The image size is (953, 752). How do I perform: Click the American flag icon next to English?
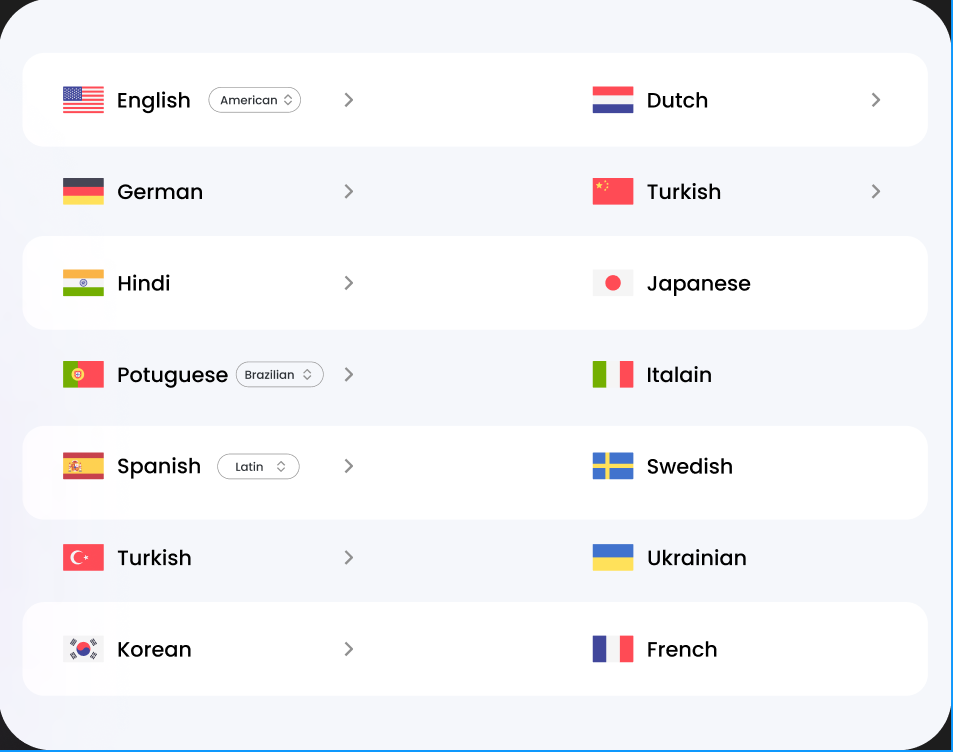[83, 100]
